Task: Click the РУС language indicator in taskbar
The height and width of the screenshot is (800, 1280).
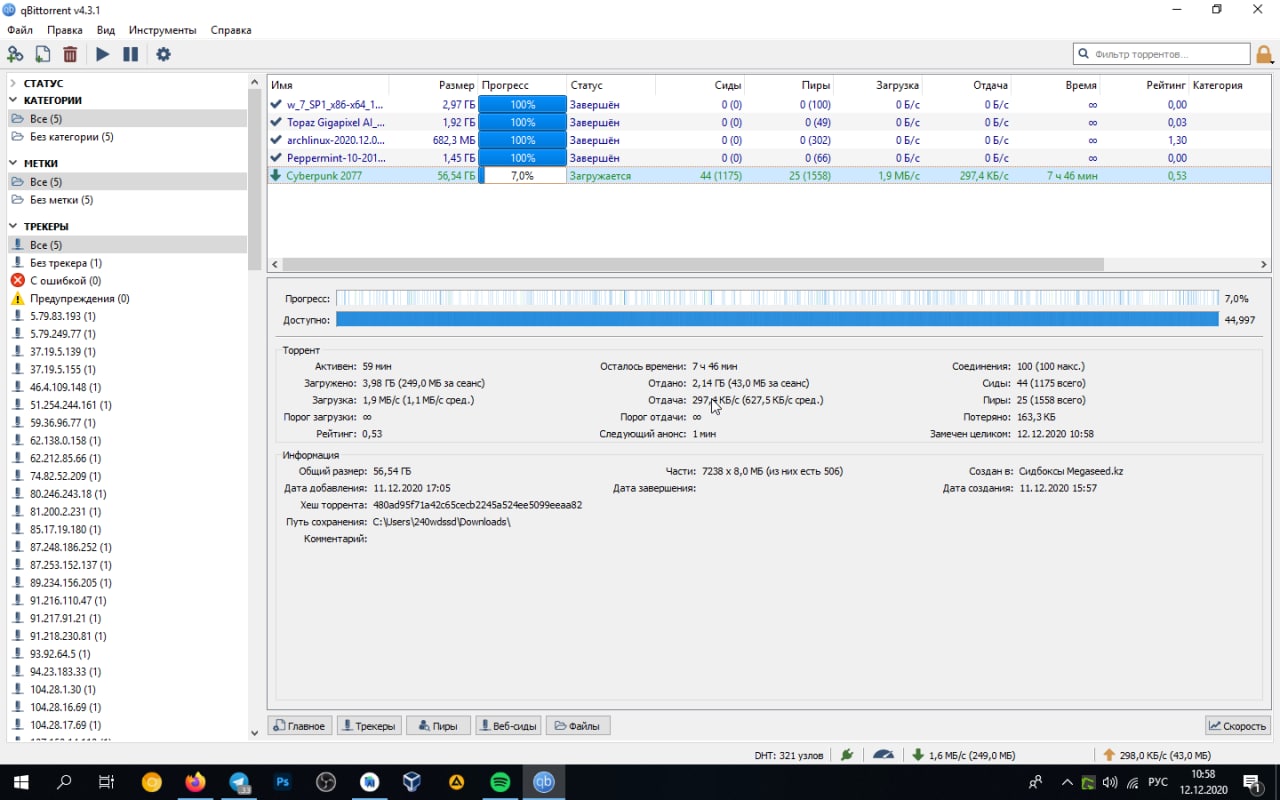Action: pyautogui.click(x=1157, y=782)
